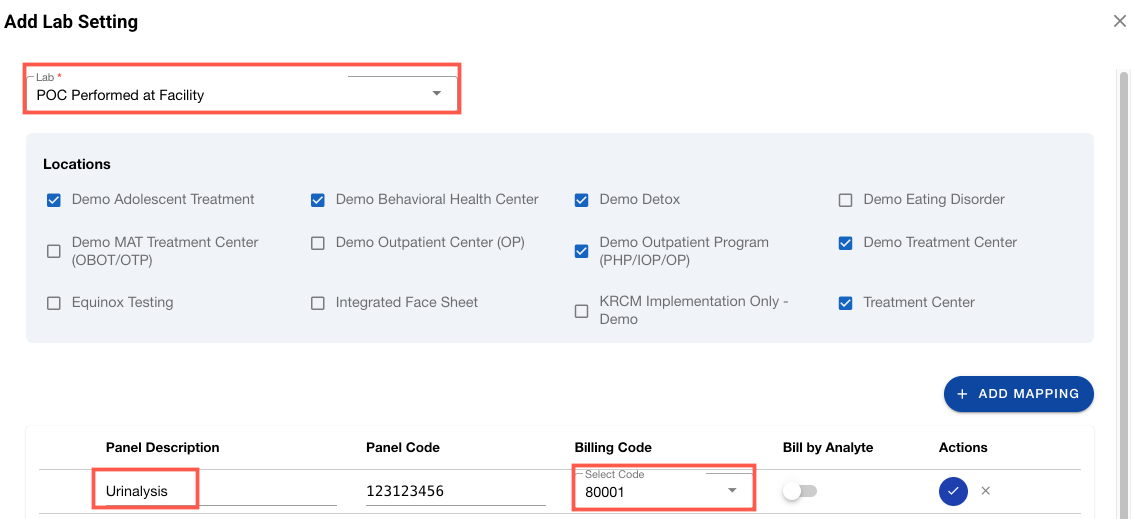The height and width of the screenshot is (519, 1137).
Task: Cancel the Urinalysis mapping row with X
Action: point(985,491)
